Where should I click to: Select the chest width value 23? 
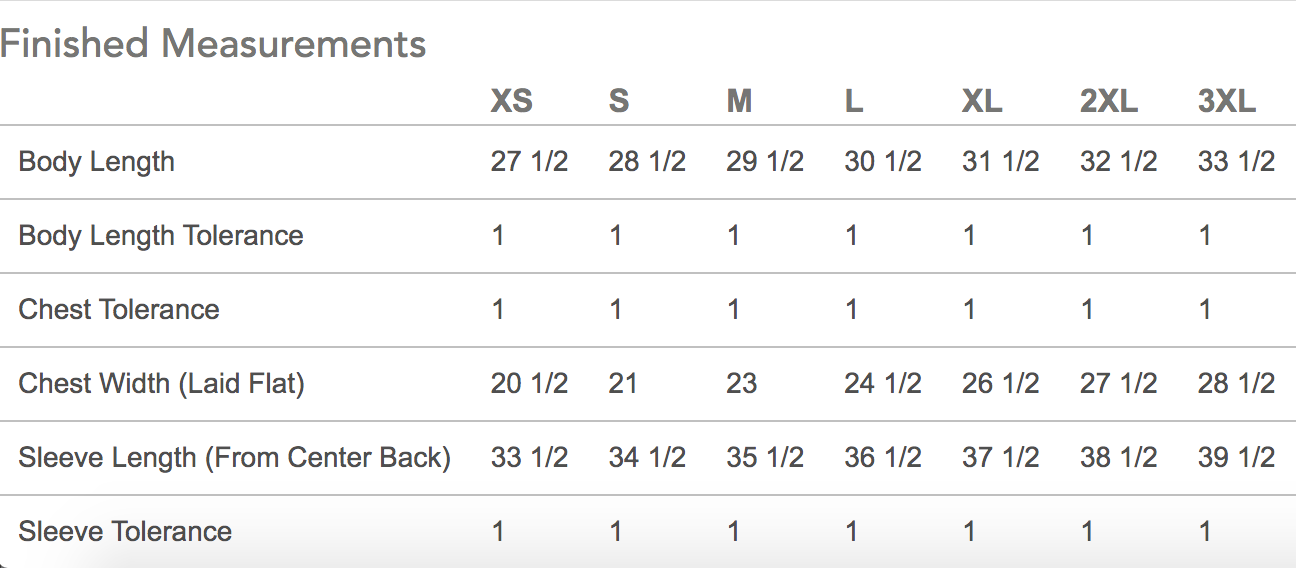(741, 384)
